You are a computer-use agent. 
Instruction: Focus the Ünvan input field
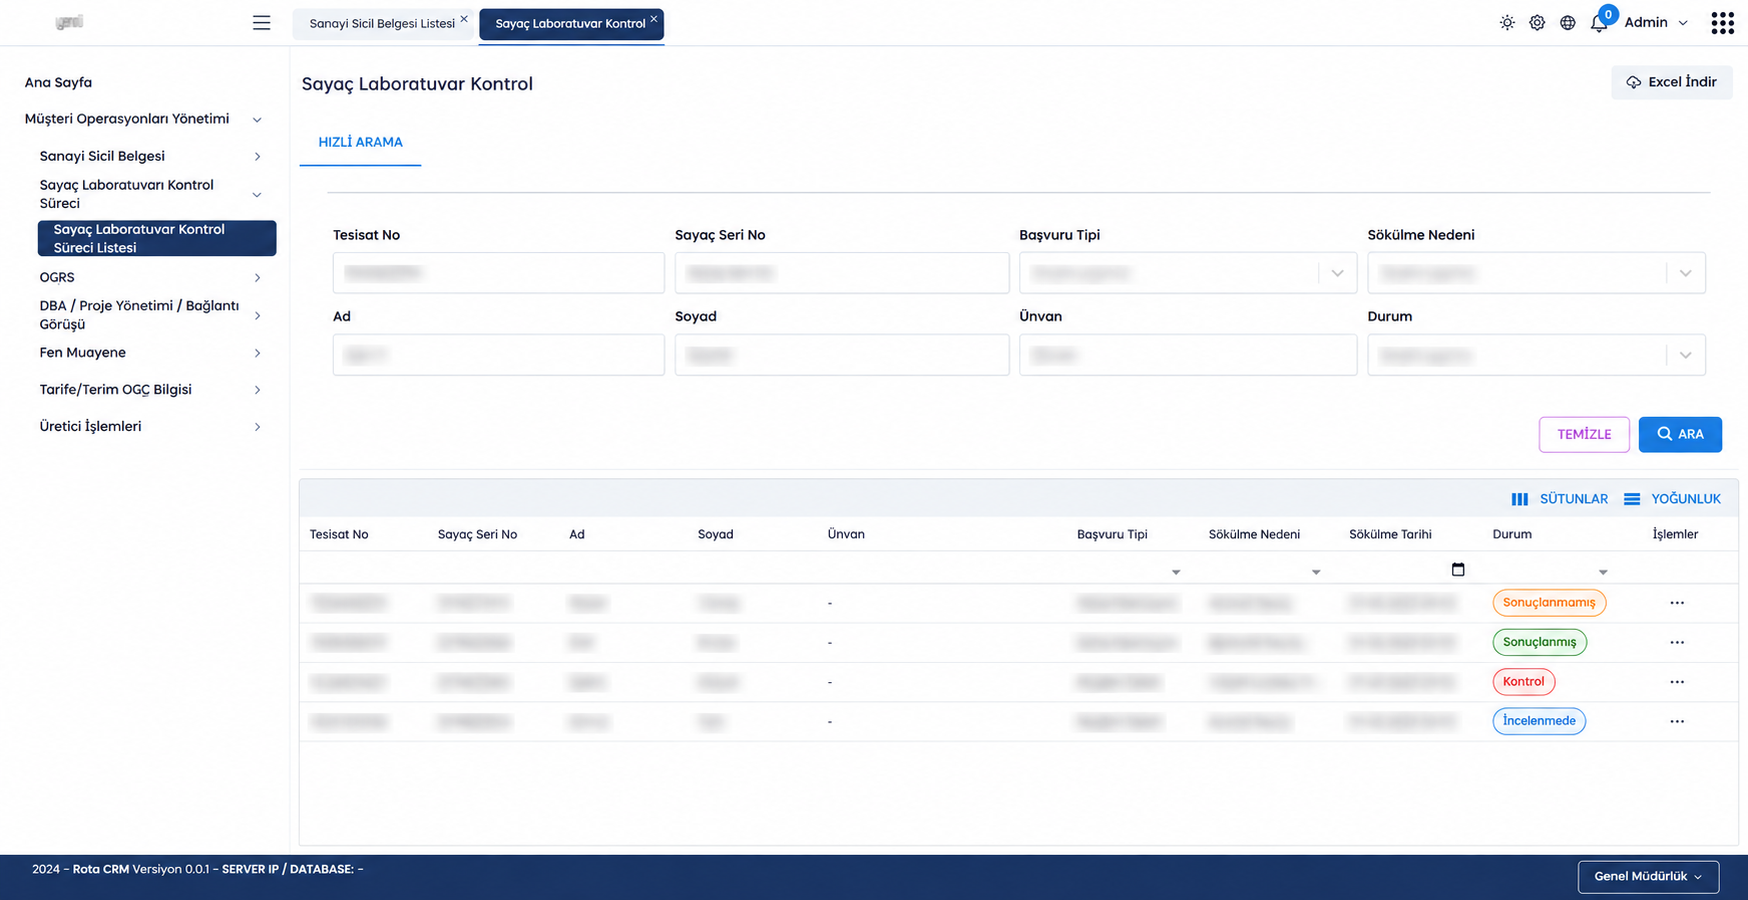point(1188,355)
